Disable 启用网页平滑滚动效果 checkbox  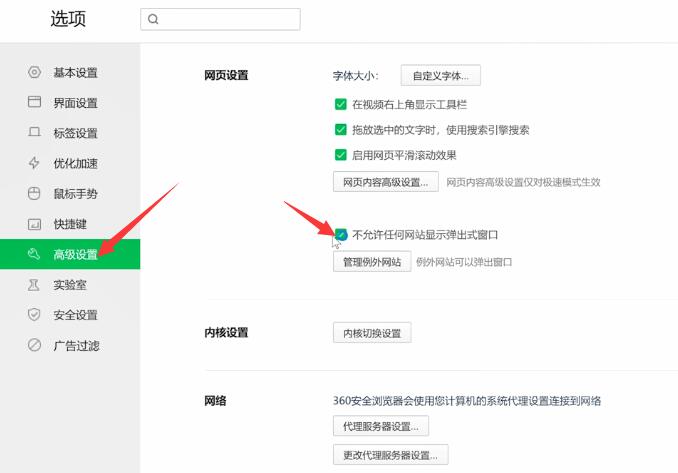pos(341,155)
